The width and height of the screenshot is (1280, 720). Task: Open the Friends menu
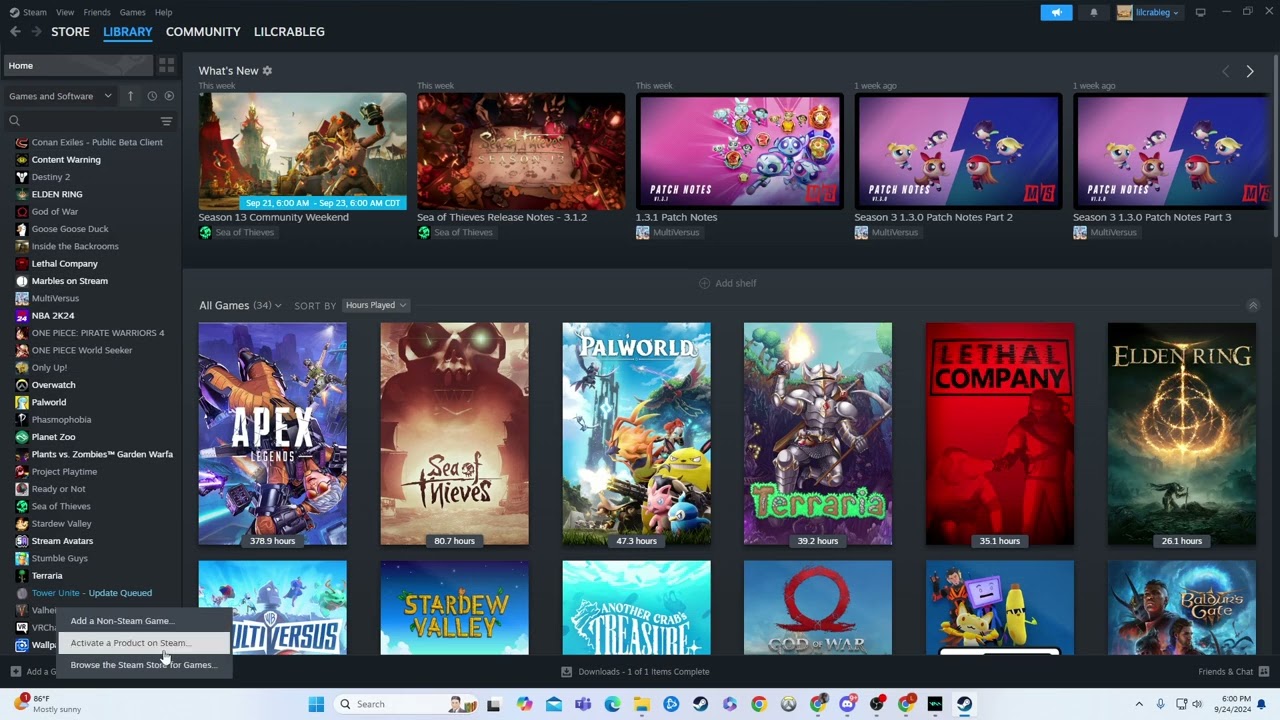(x=97, y=12)
